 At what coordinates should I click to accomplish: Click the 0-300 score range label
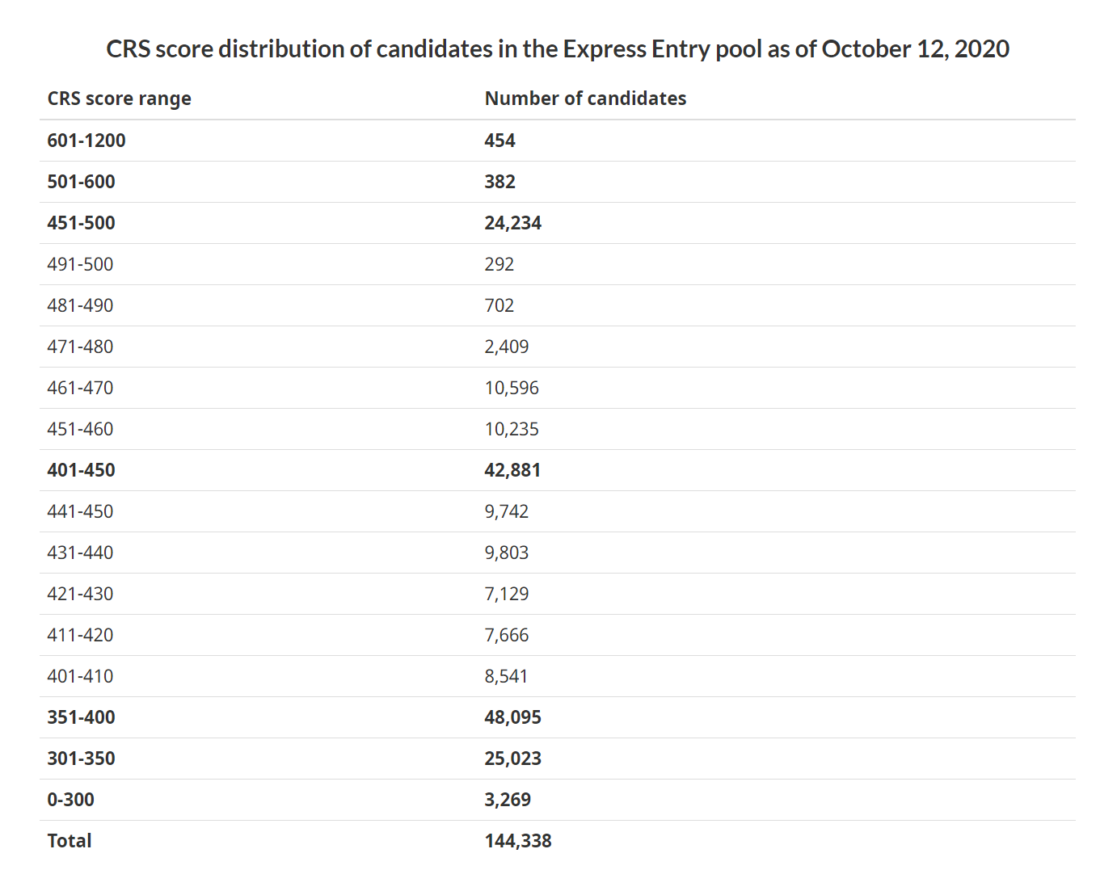coord(70,799)
